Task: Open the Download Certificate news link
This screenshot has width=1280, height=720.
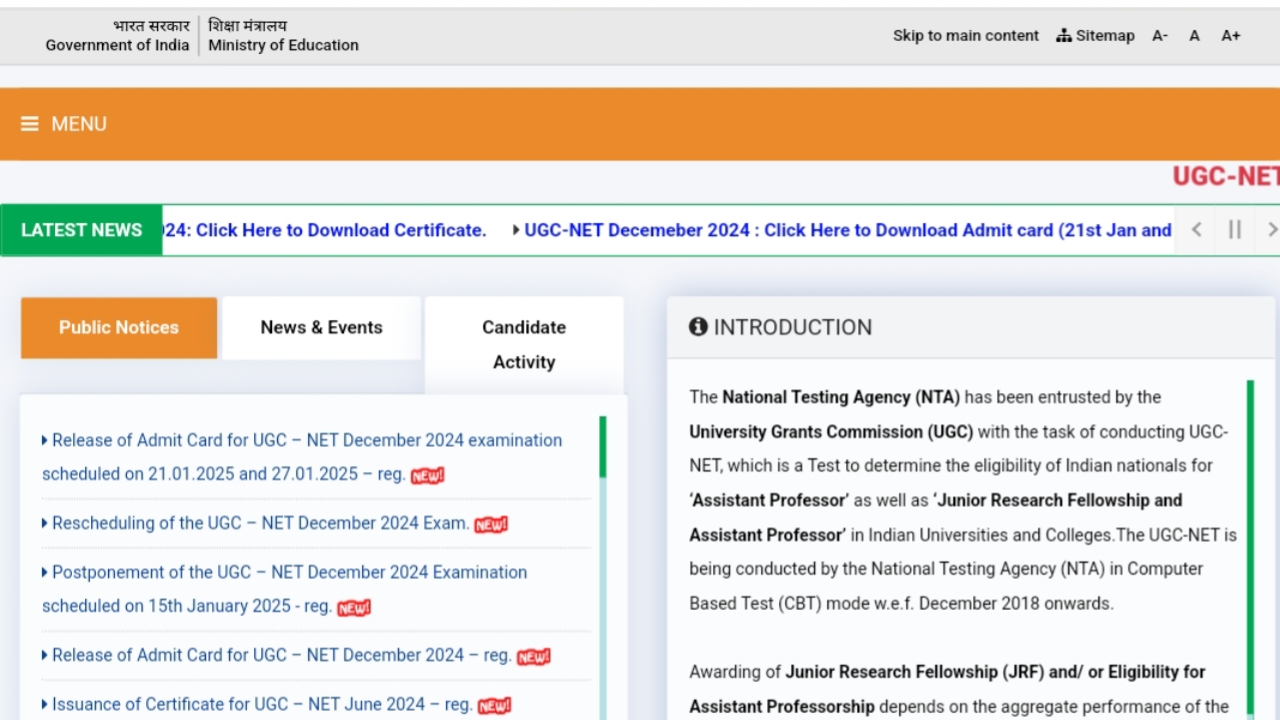Action: pyautogui.click(x=324, y=230)
